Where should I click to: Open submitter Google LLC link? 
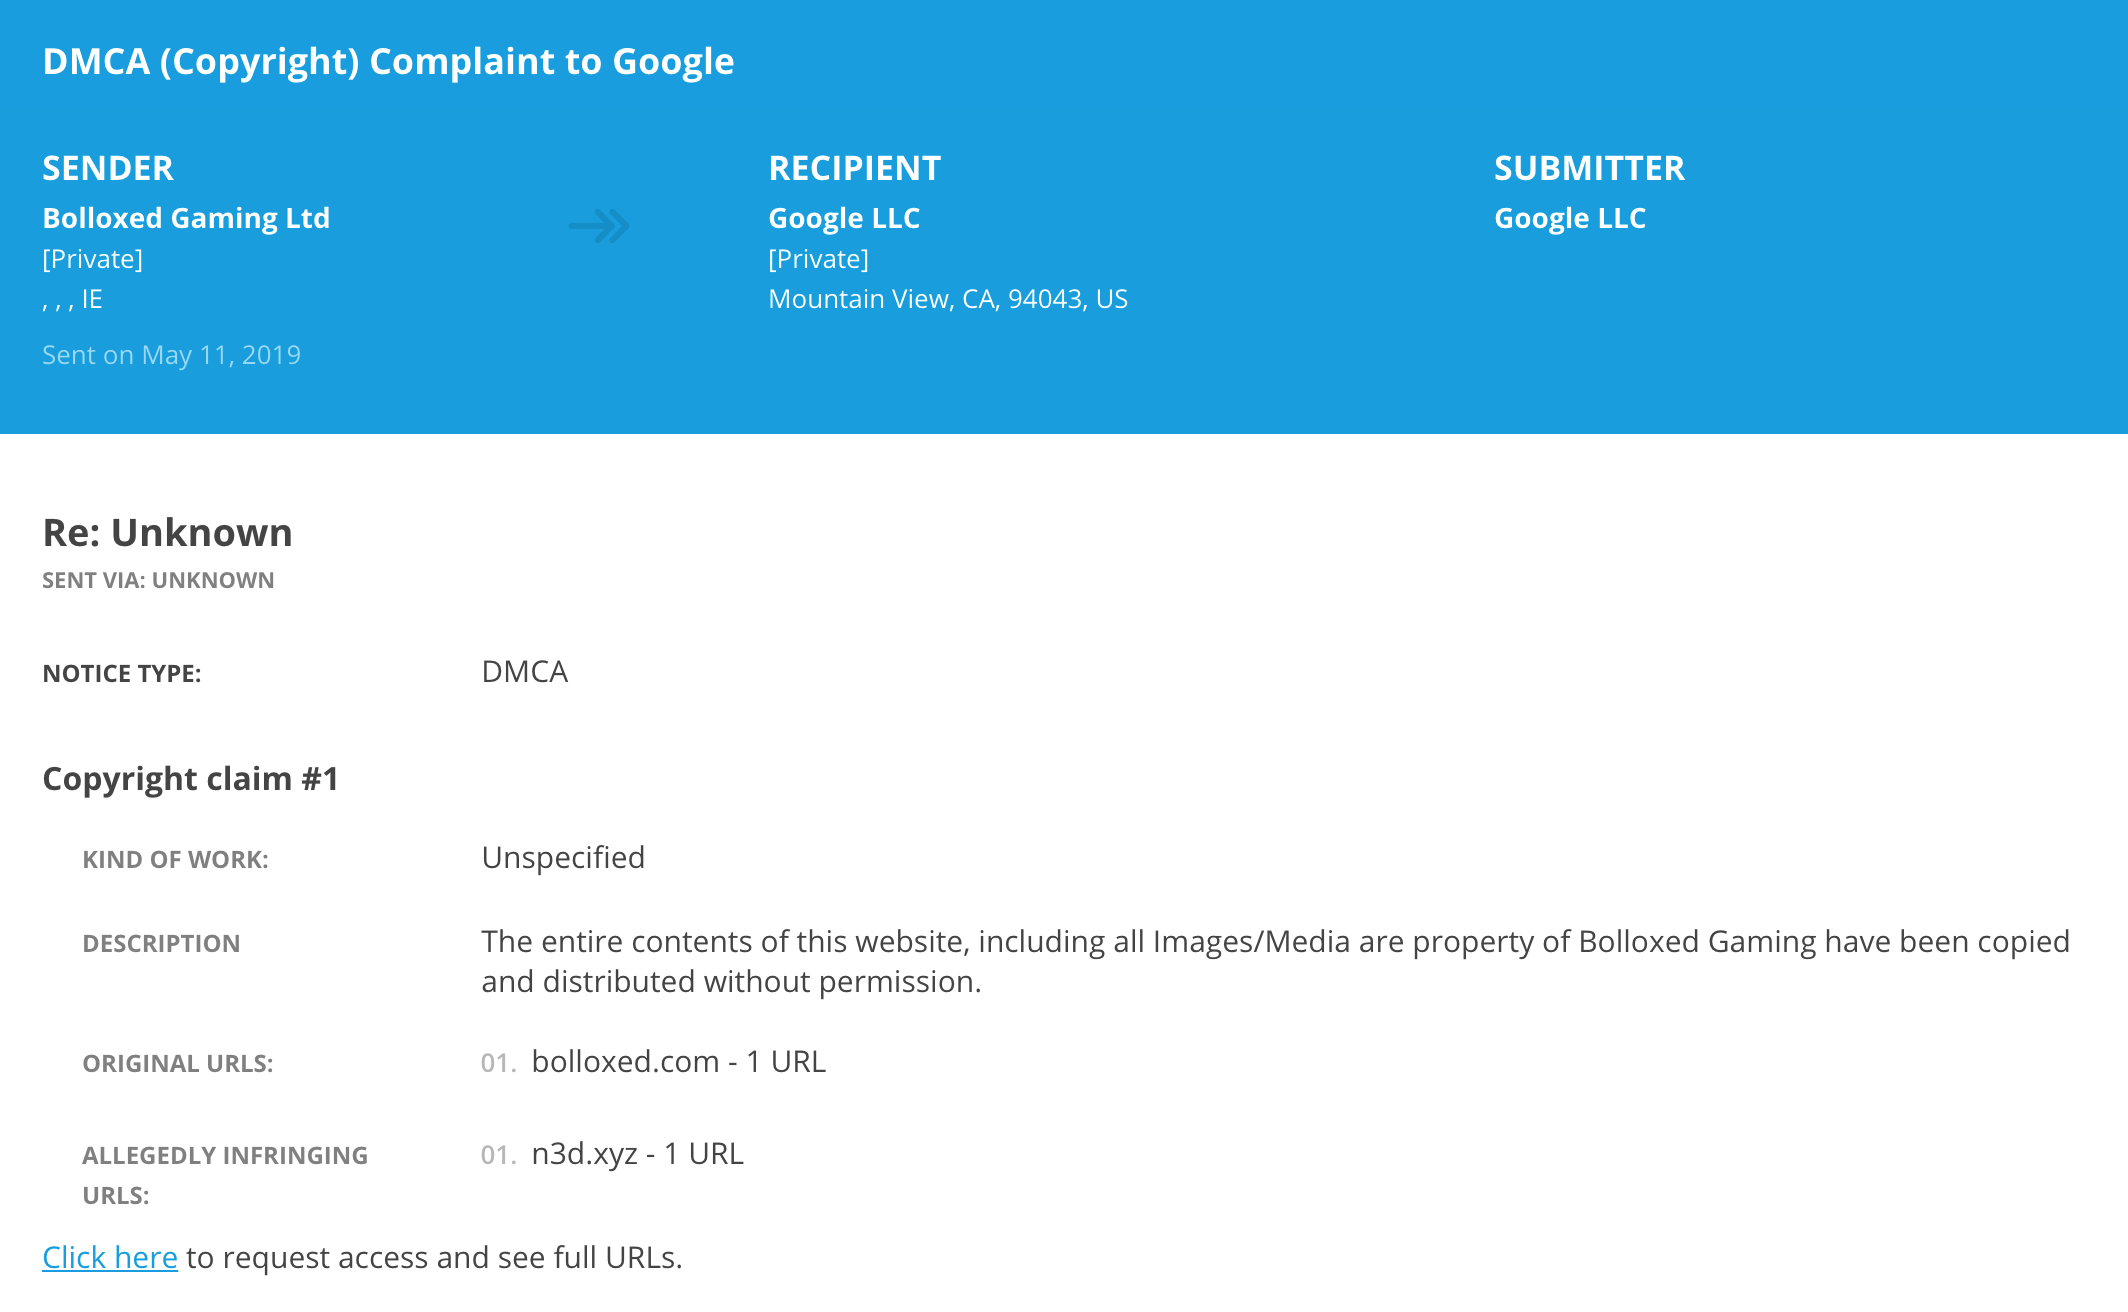[x=1570, y=218]
